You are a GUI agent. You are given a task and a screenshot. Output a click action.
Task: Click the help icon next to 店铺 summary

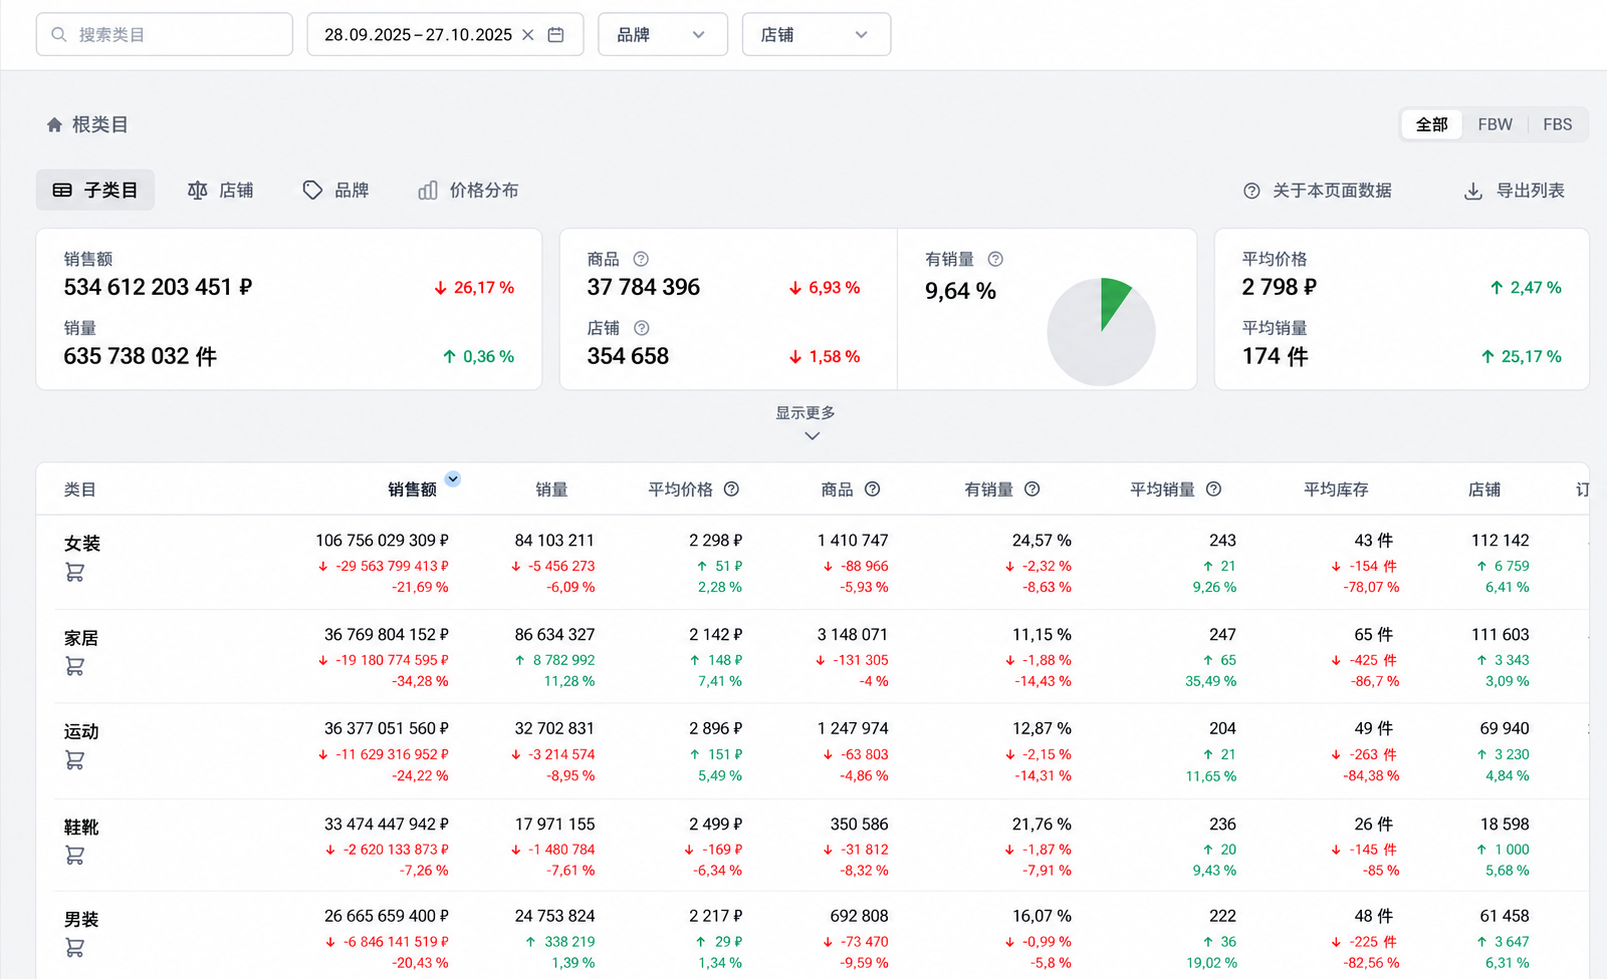[642, 328]
